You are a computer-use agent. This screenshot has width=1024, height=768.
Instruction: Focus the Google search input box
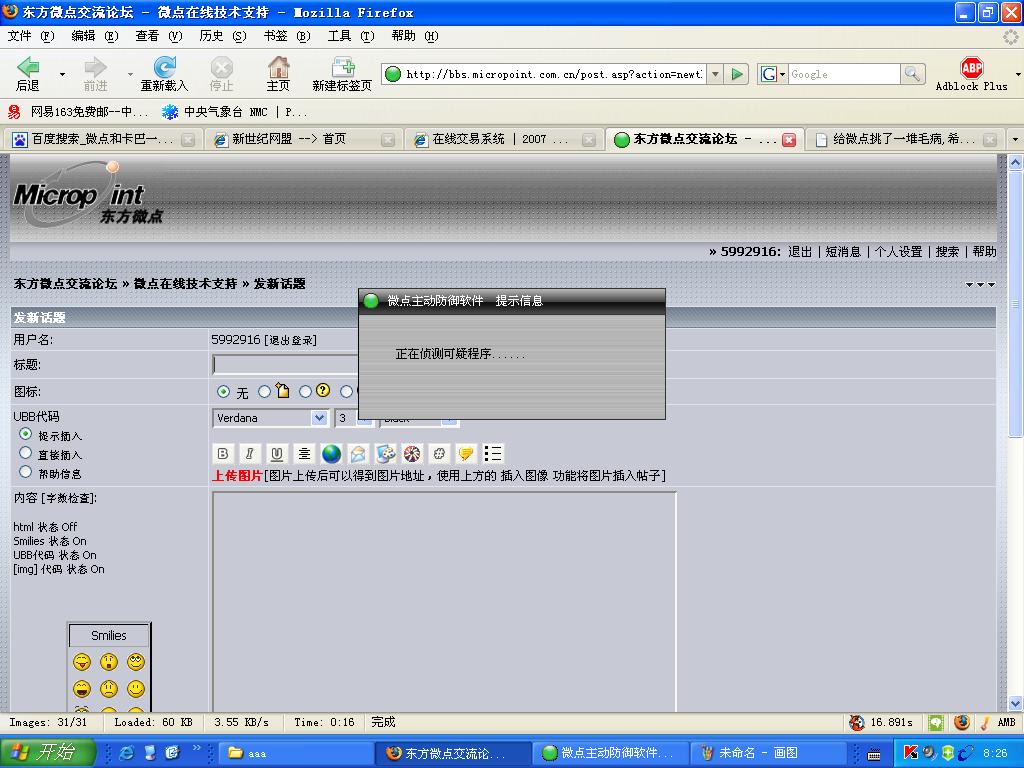click(844, 74)
